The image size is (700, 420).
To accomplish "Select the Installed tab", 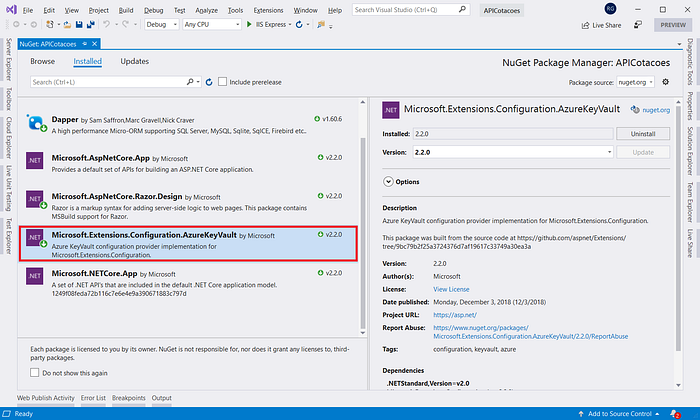I will [88, 61].
